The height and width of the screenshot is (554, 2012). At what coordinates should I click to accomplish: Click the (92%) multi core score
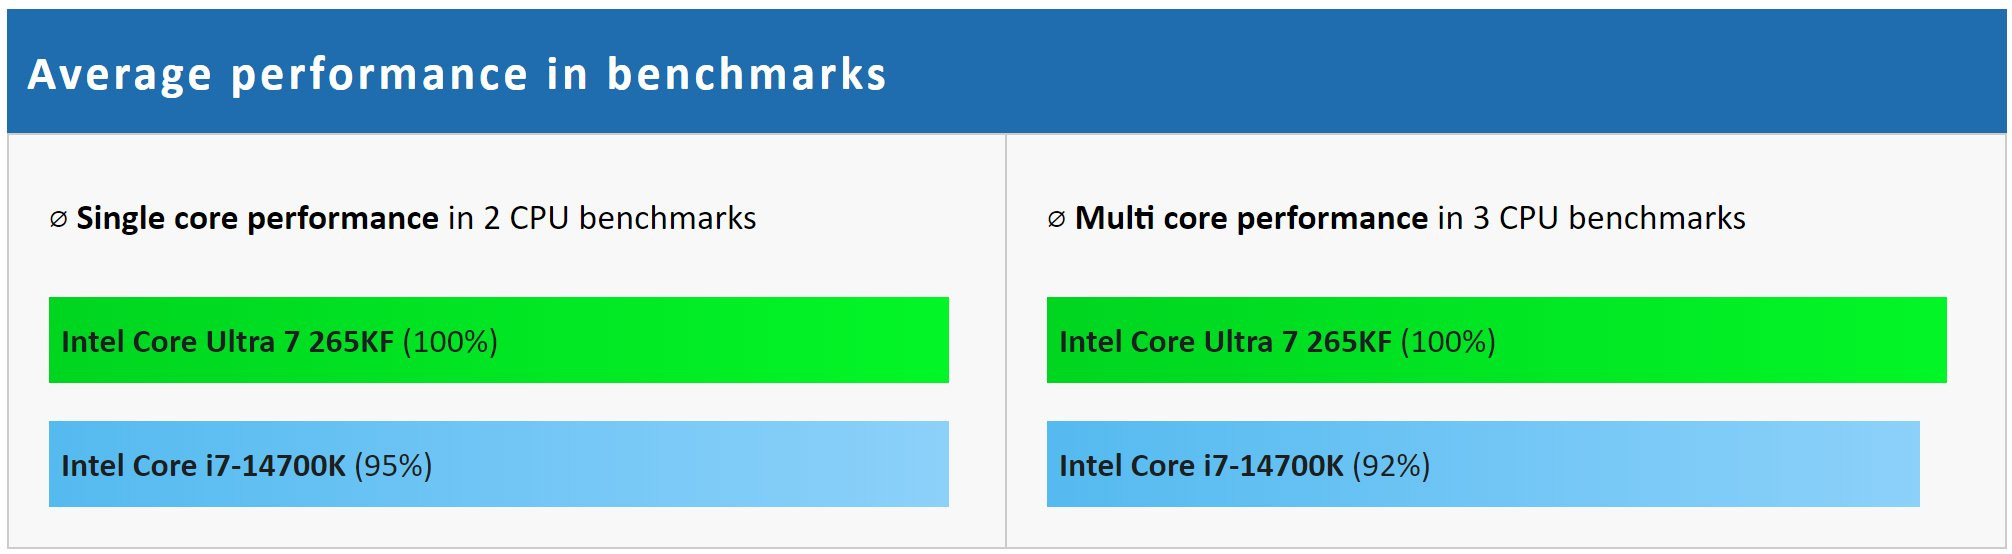point(1391,466)
